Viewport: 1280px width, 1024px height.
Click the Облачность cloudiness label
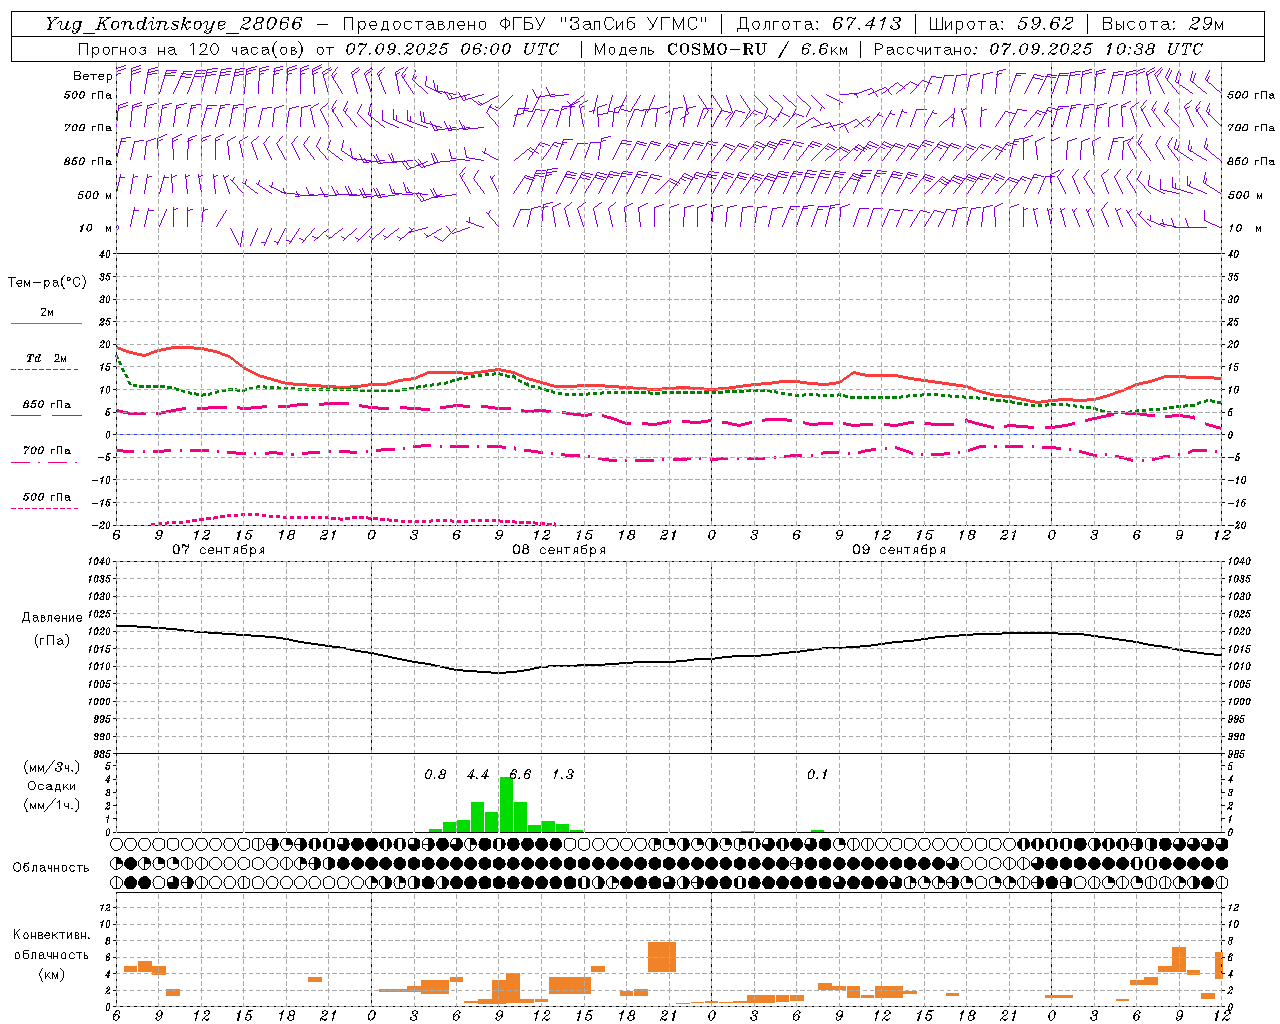pyautogui.click(x=51, y=867)
